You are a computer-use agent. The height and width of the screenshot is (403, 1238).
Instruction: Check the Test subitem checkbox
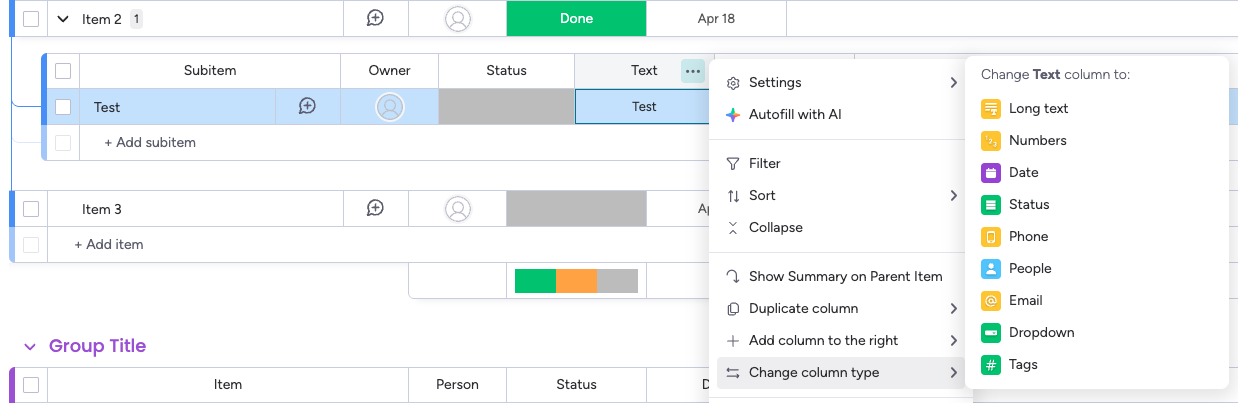[63, 106]
